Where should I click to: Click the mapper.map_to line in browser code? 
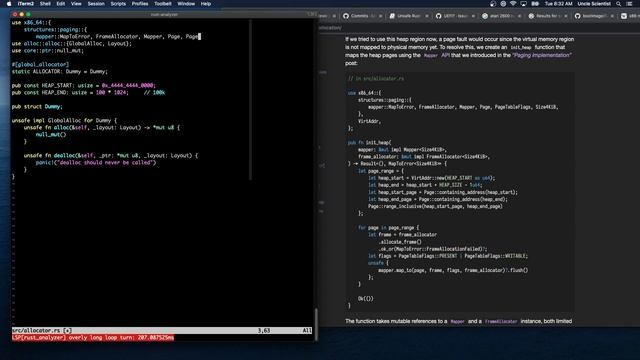[x=453, y=270]
